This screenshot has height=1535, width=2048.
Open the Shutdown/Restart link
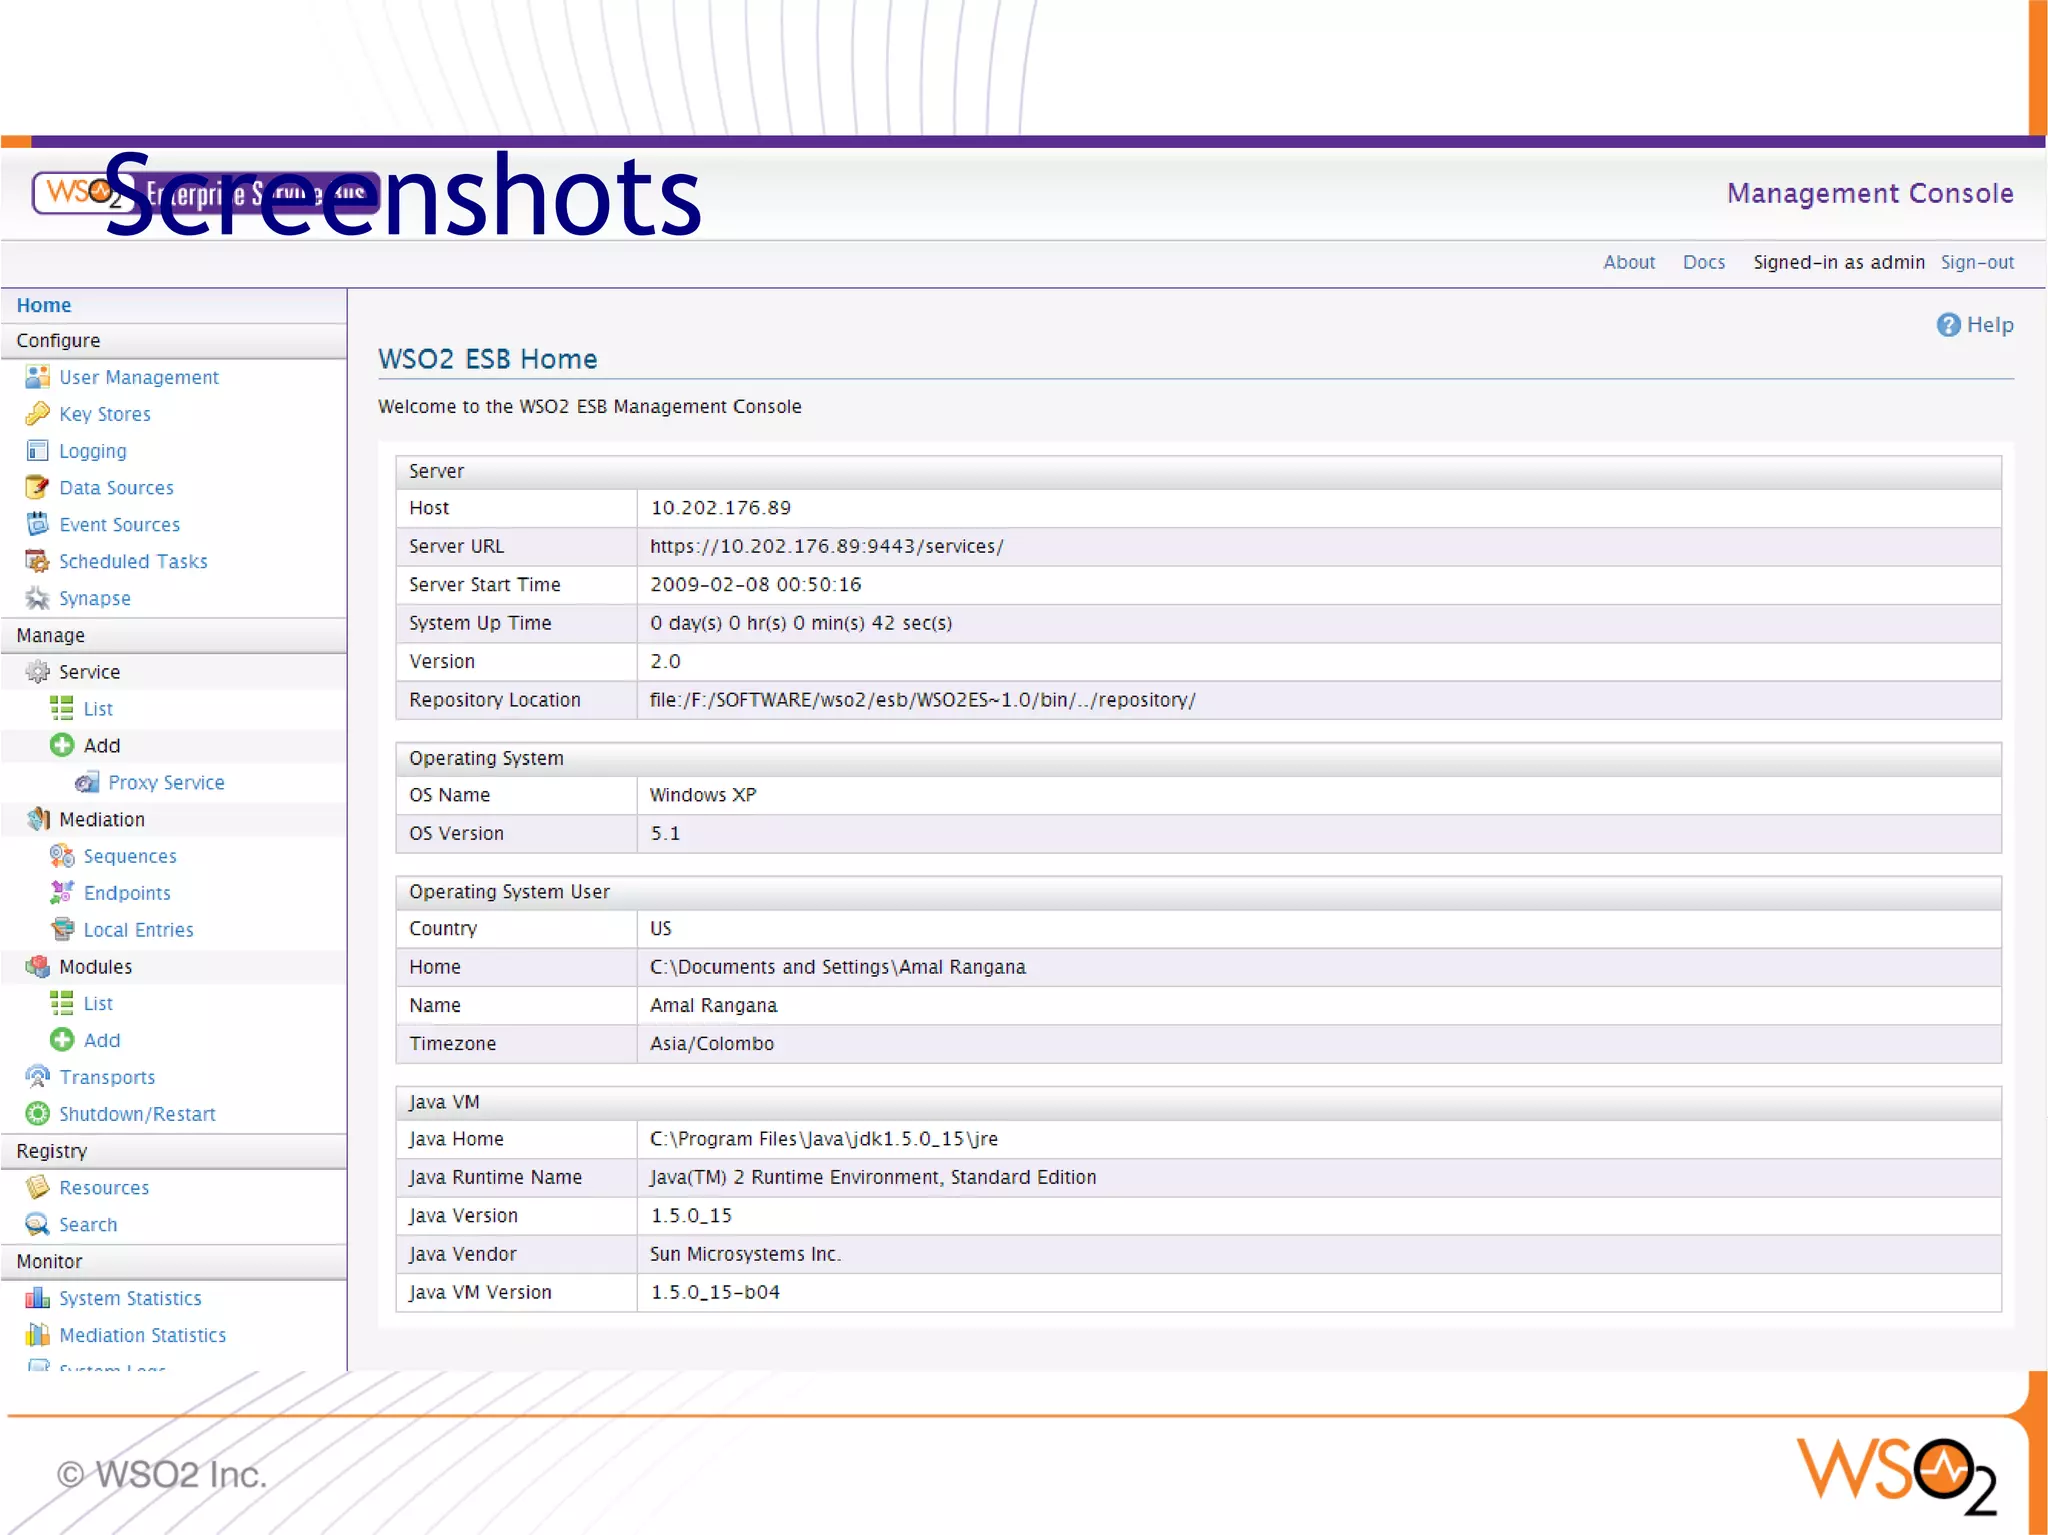click(x=137, y=1114)
